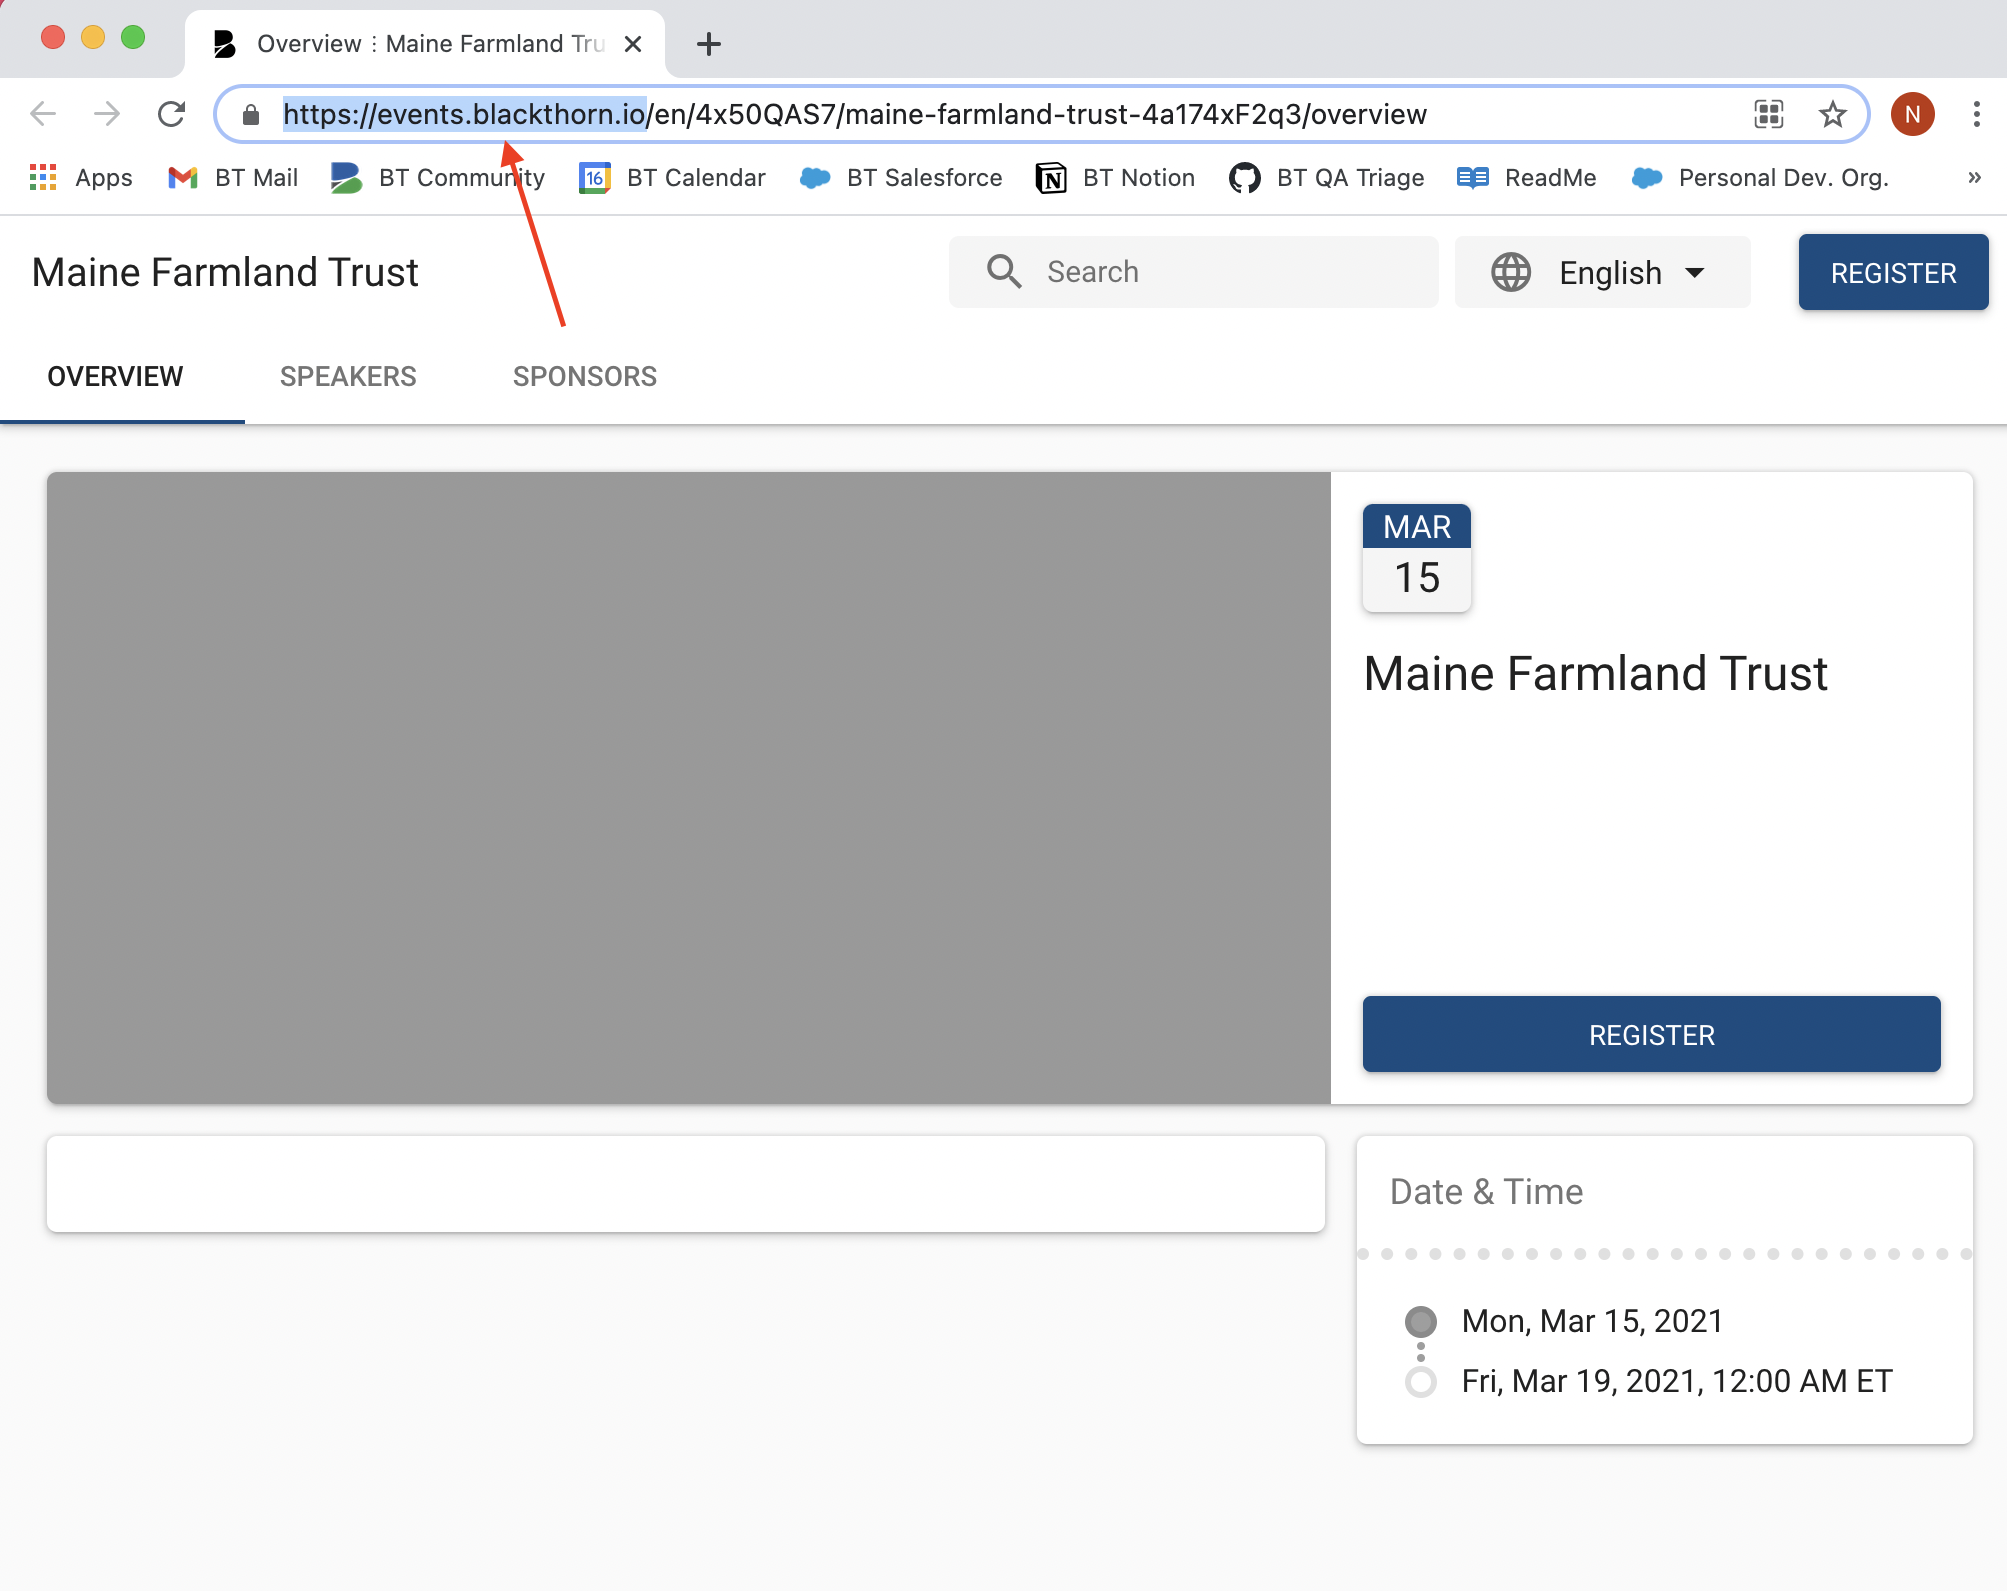Click the Maine Farmland Trust header title
The width and height of the screenshot is (2007, 1591).
pos(225,272)
